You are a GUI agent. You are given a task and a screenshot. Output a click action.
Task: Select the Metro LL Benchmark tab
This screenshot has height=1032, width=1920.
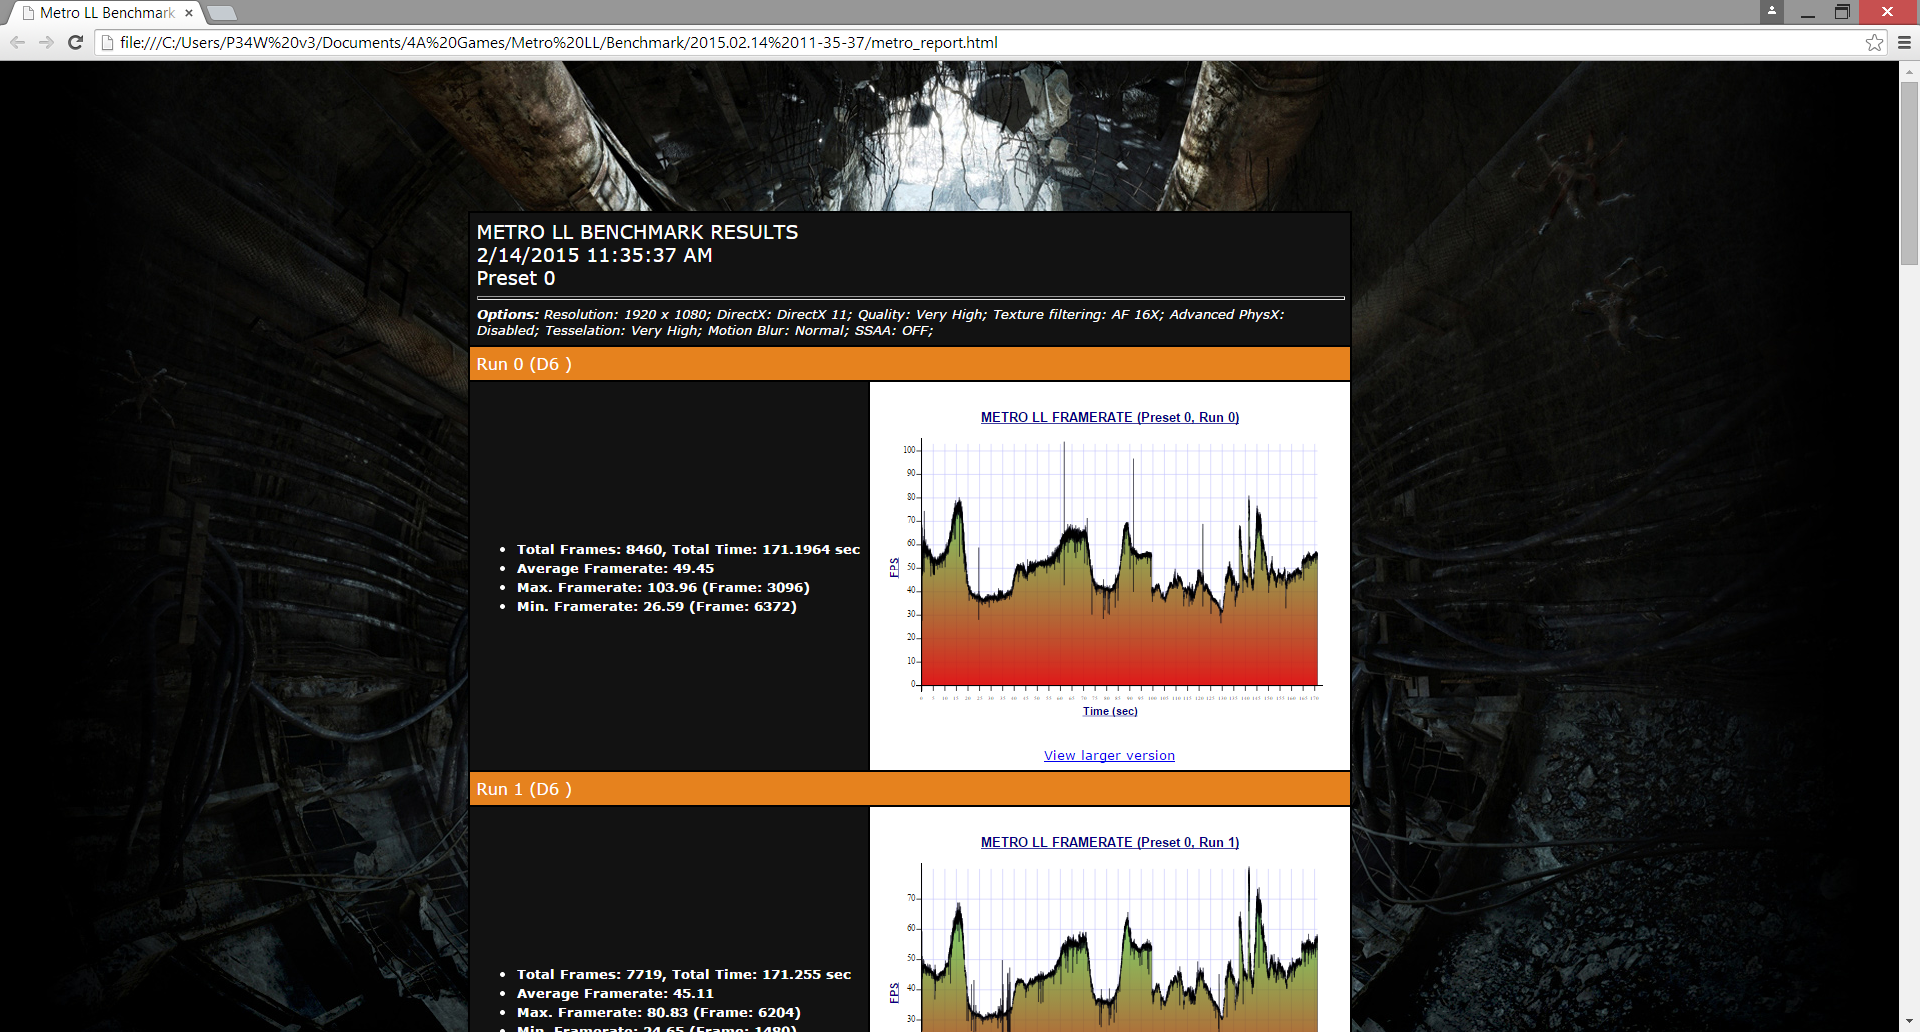pos(106,13)
